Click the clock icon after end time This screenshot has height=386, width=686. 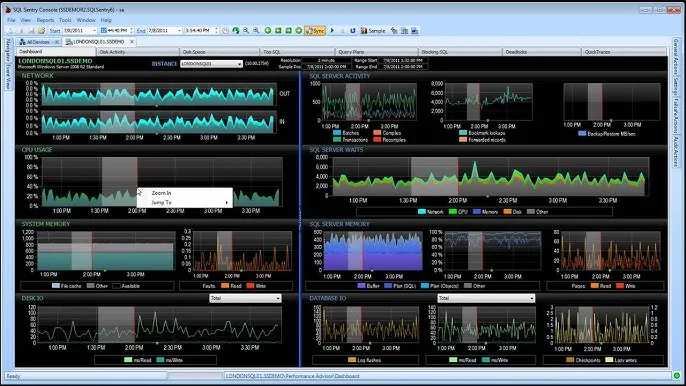[225, 31]
